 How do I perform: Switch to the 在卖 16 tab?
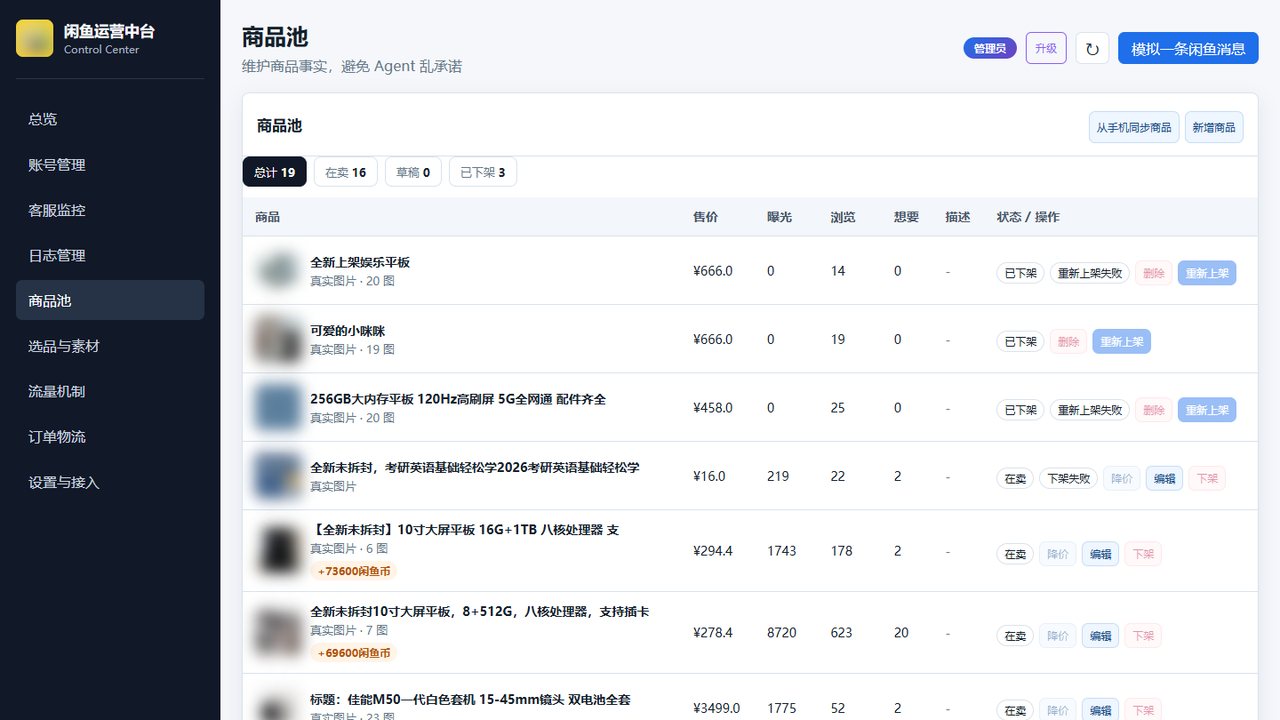(x=345, y=172)
